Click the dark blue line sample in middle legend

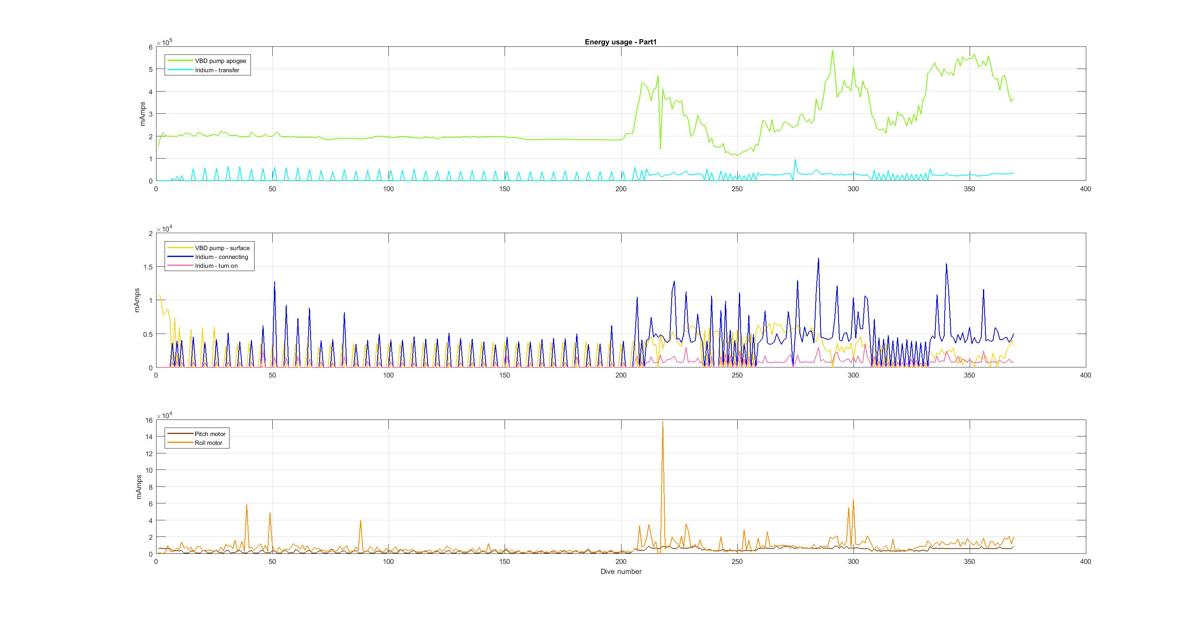click(x=181, y=256)
